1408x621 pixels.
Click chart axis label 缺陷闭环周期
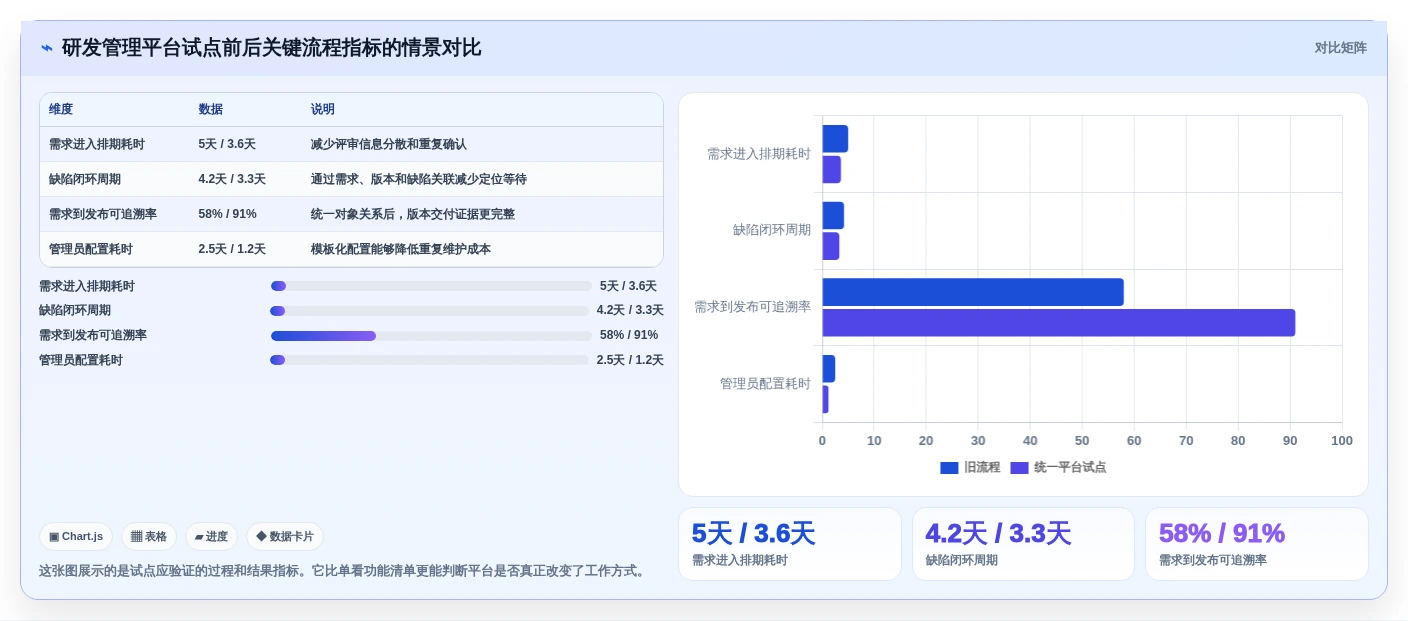[x=772, y=230]
